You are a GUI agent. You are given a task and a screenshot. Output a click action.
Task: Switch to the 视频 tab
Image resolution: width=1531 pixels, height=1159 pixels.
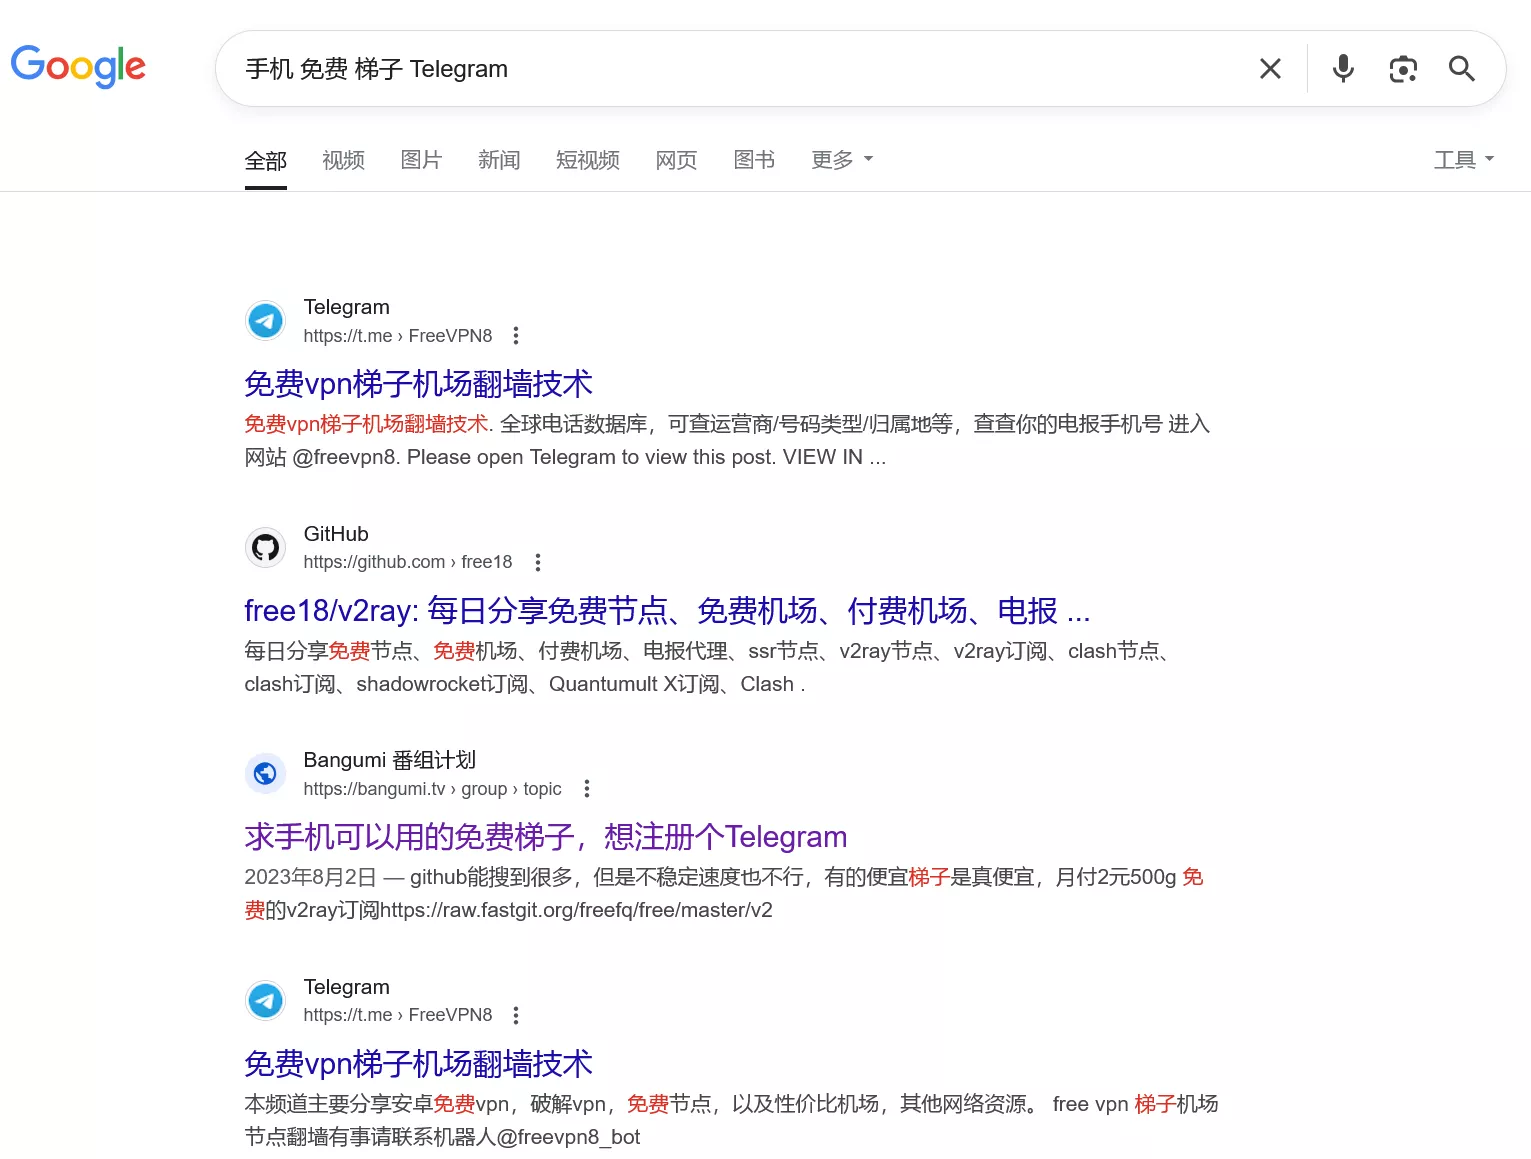tap(343, 160)
